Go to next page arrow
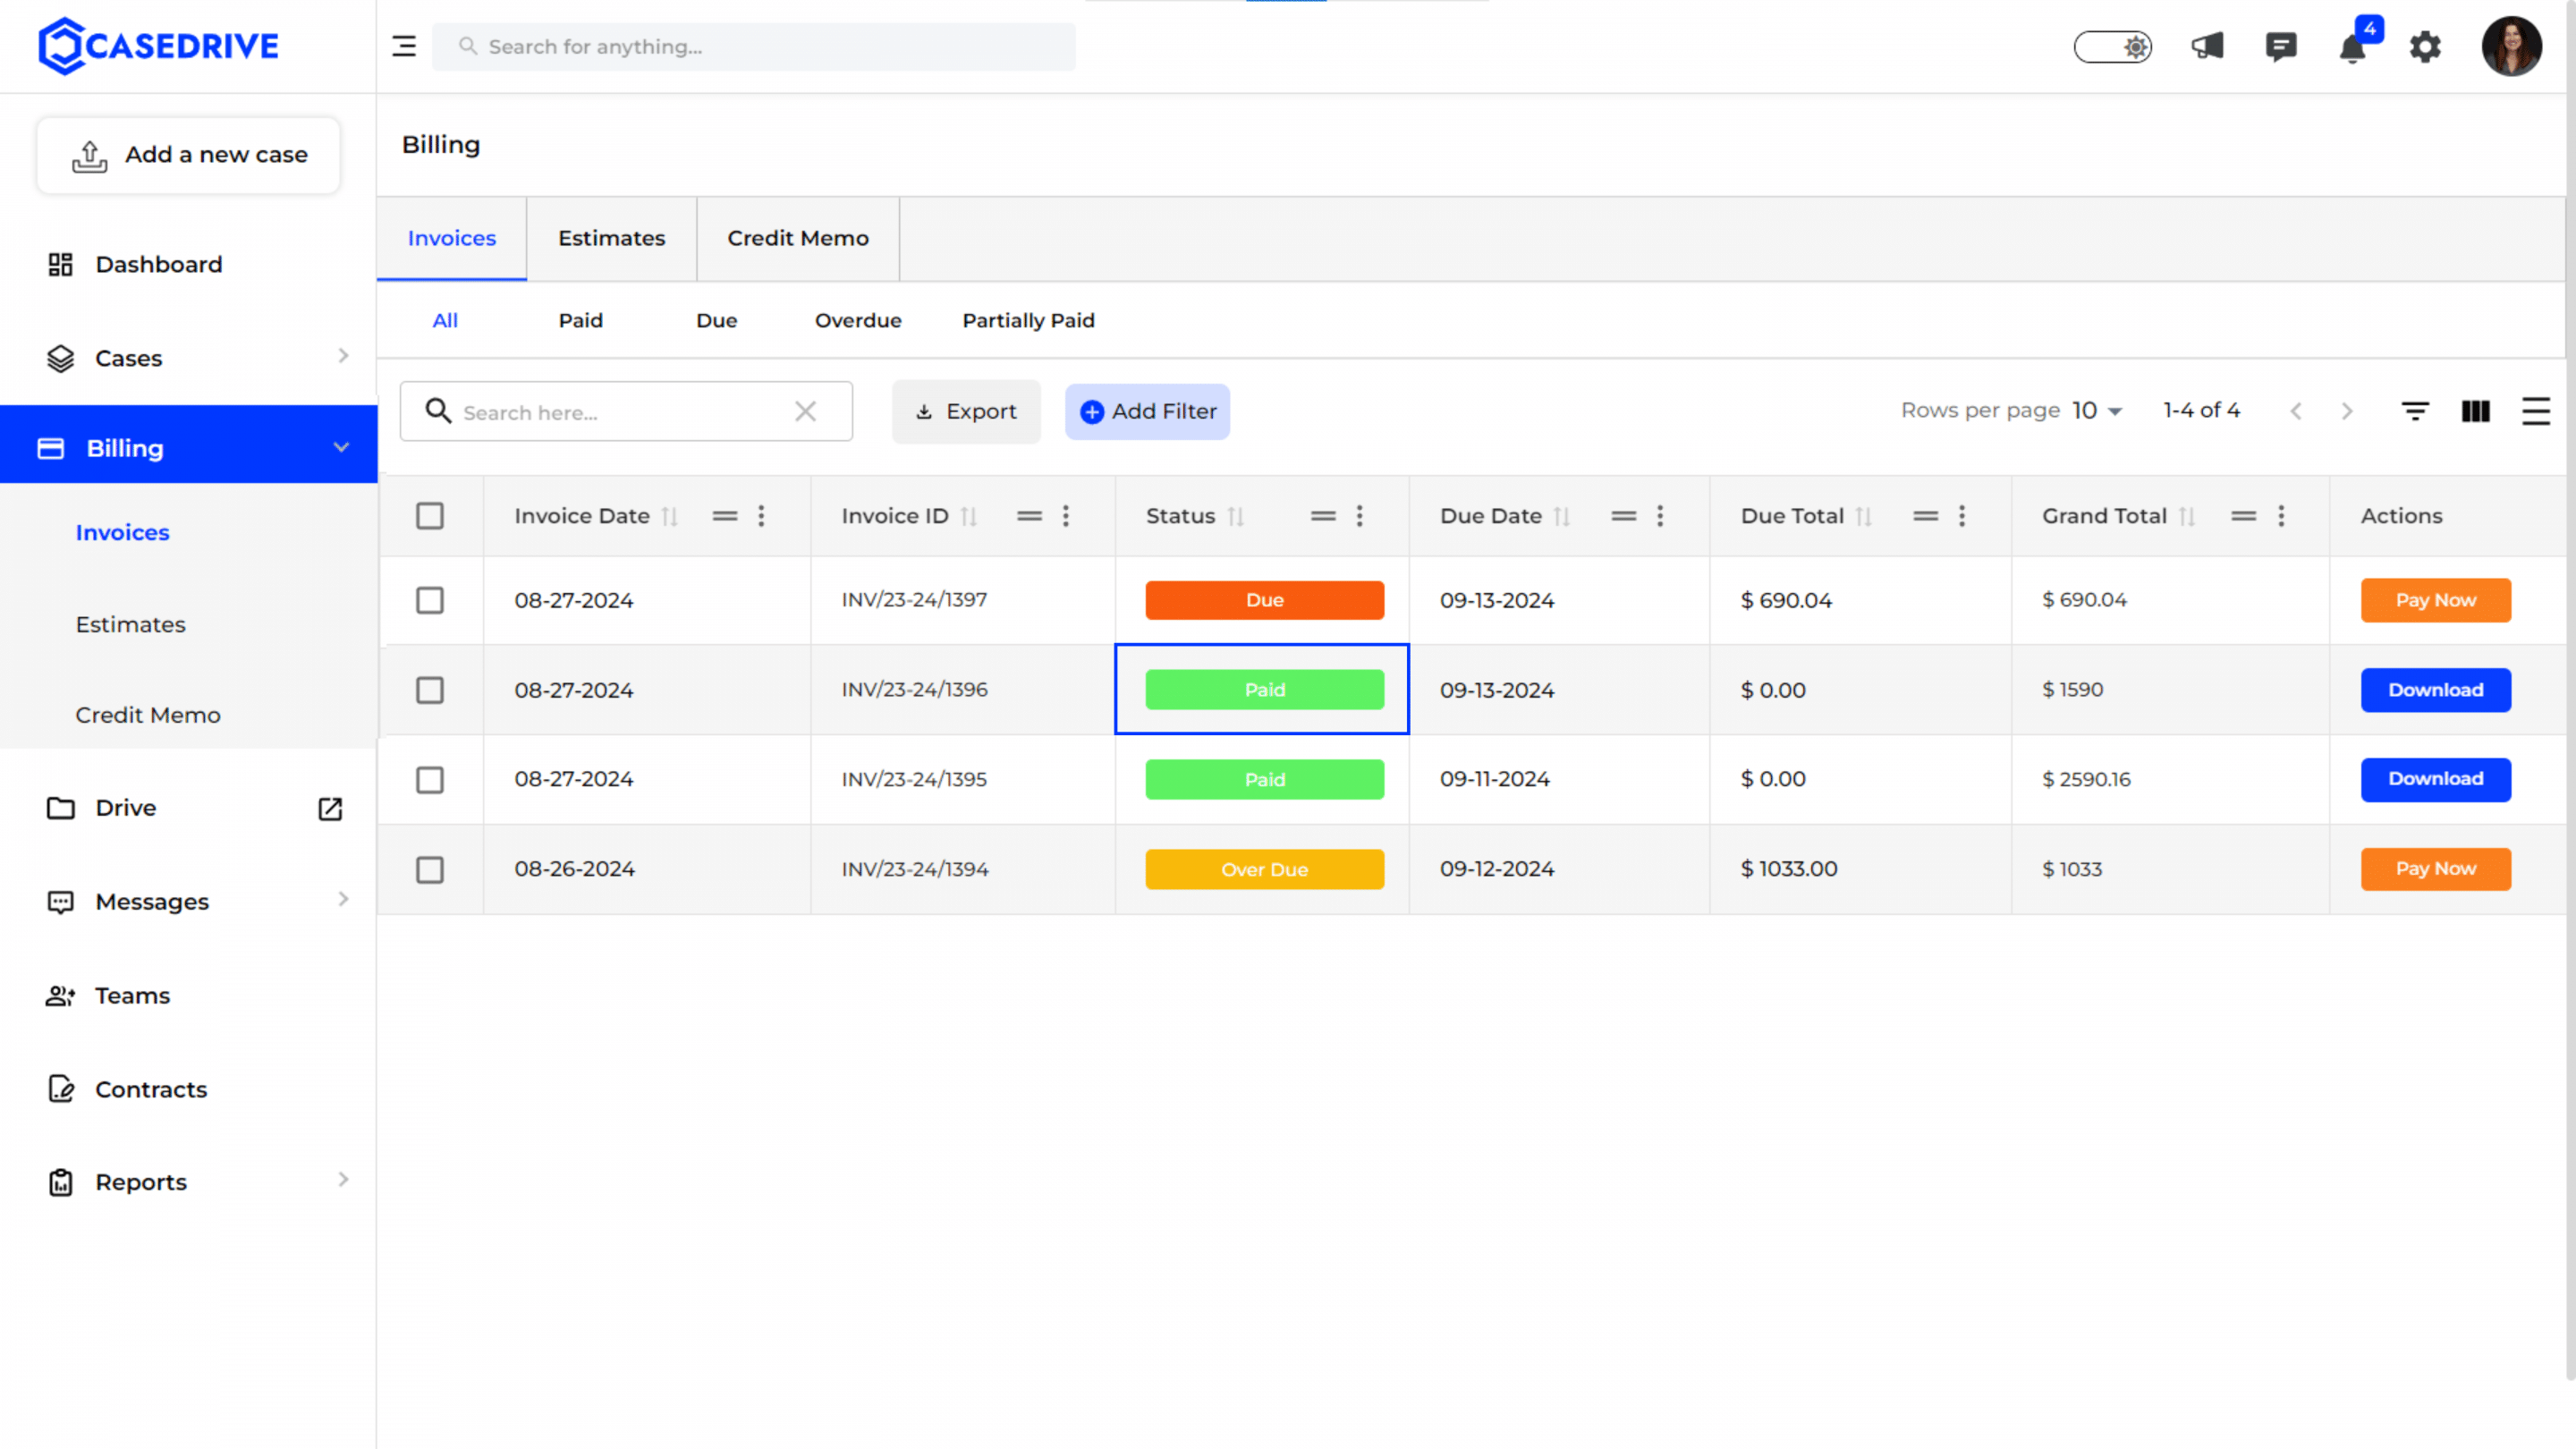The image size is (2576, 1449). tap(2347, 411)
